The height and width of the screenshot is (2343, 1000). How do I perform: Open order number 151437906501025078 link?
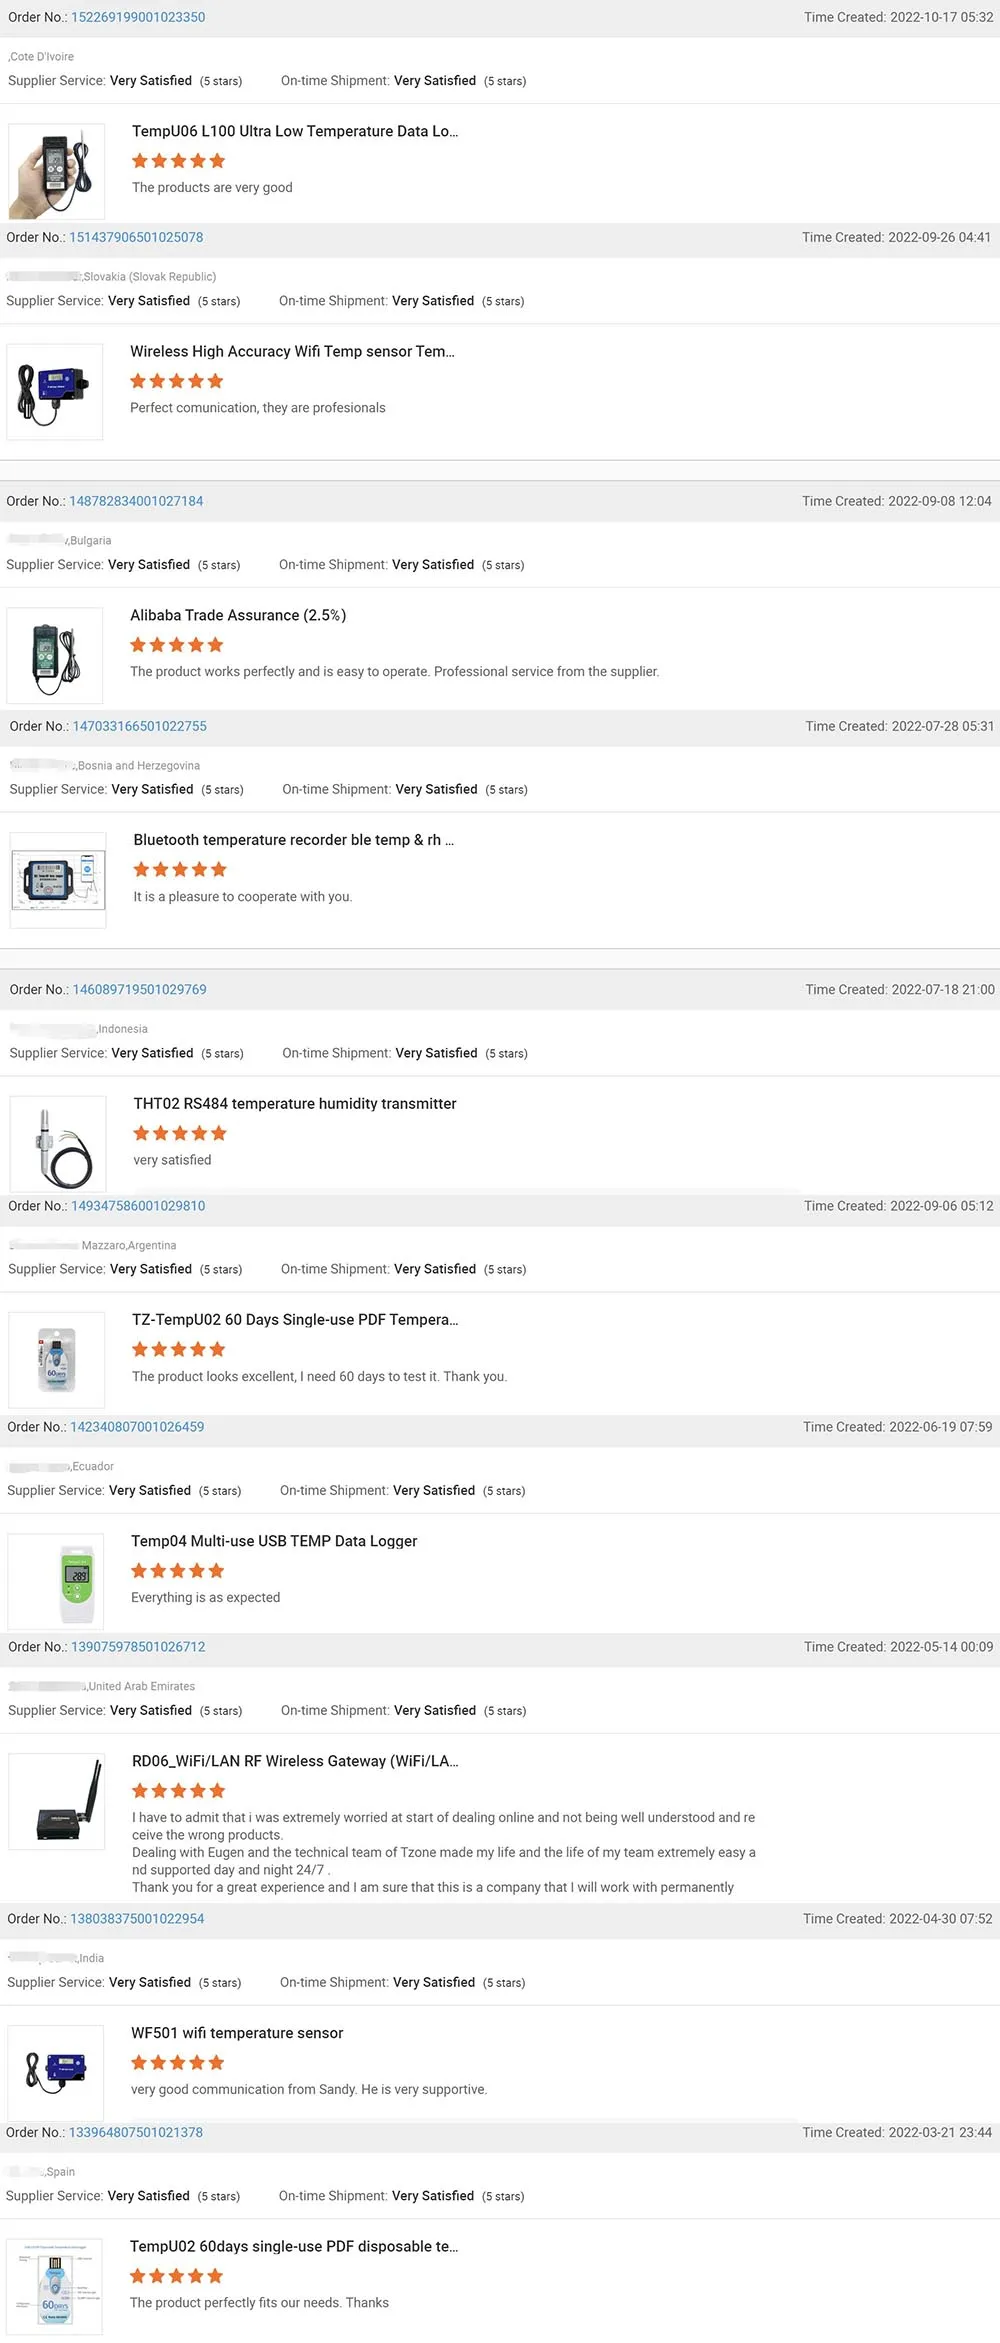[136, 237]
